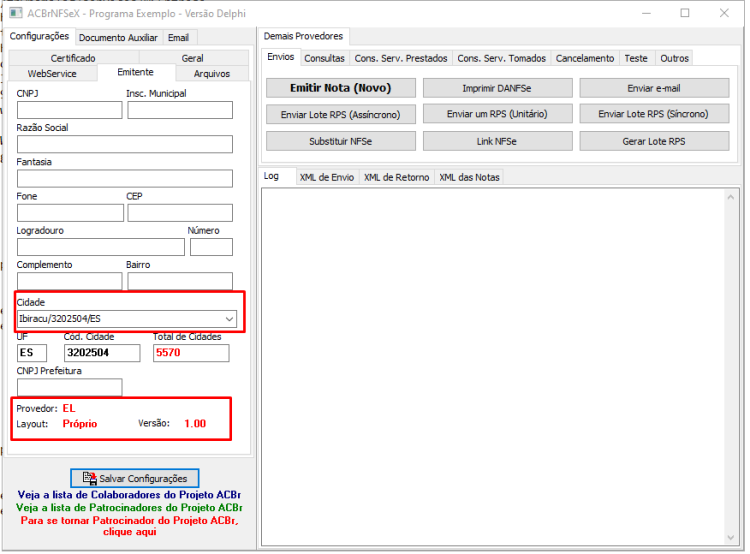This screenshot has width=750, height=554.
Task: Click the save icon on Salvar Configurações
Action: point(89,477)
